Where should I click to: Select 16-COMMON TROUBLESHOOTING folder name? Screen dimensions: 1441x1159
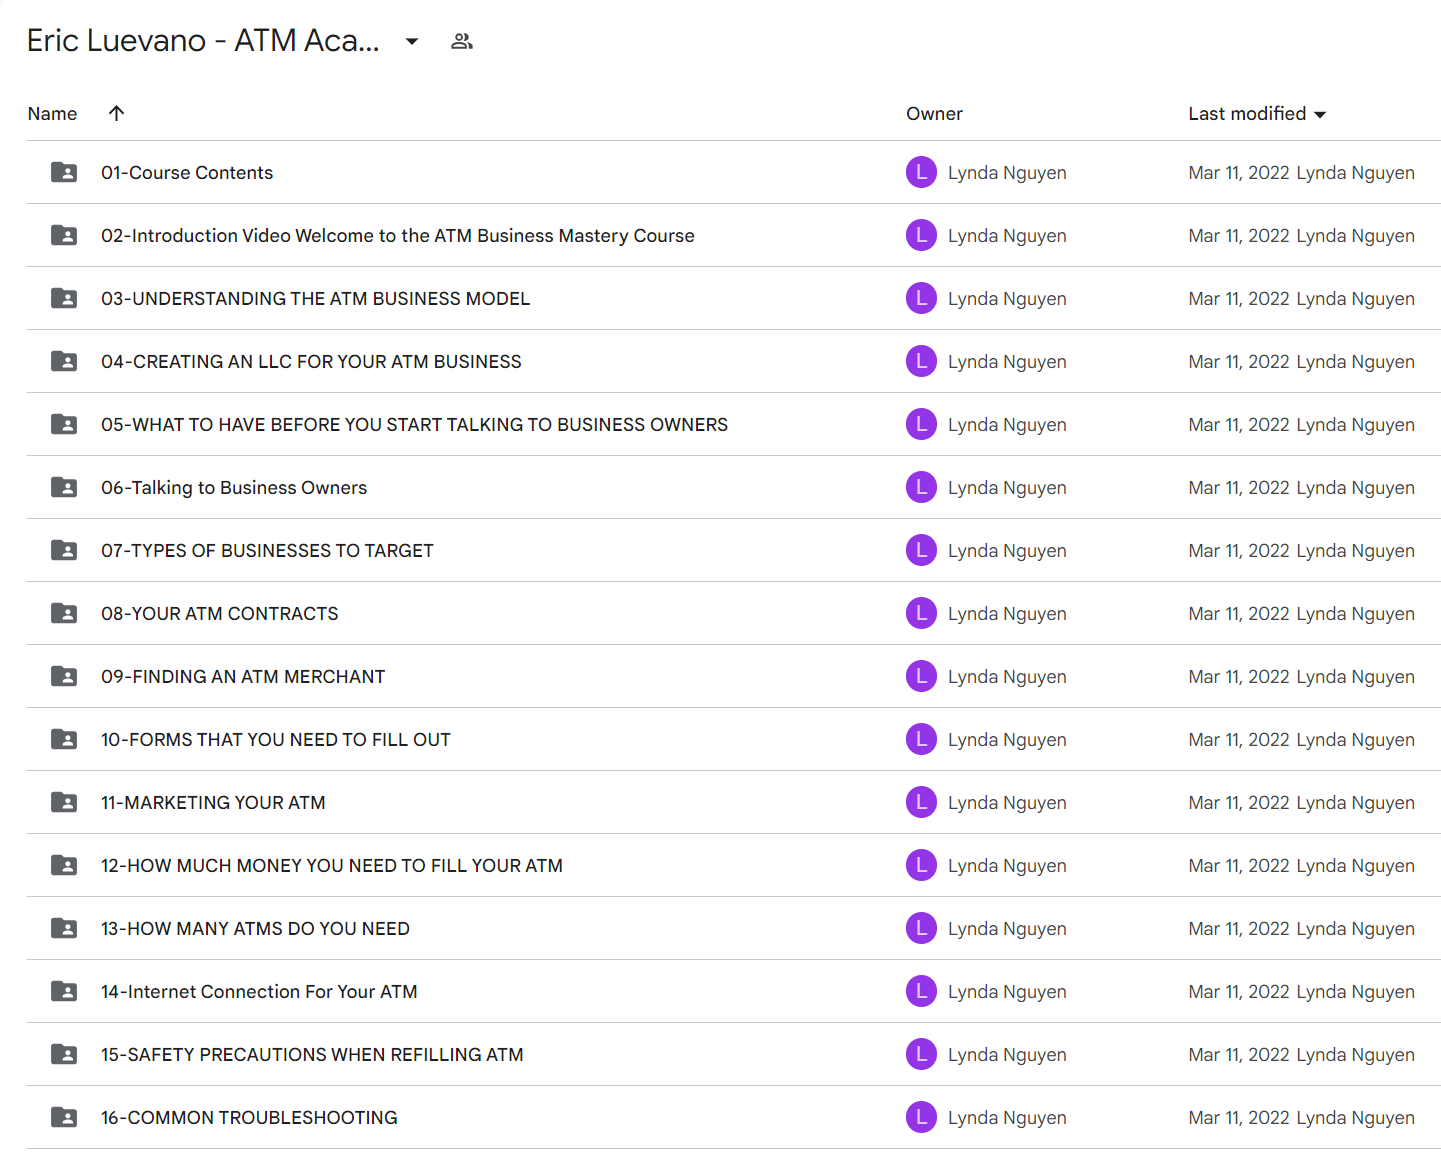click(249, 1118)
